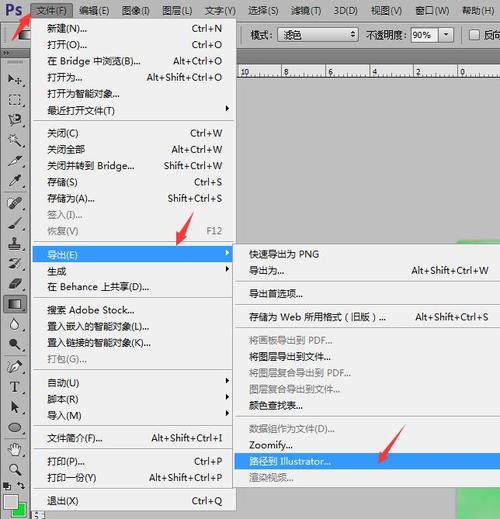
Task: Expand the 生成 submenu
Action: [132, 271]
